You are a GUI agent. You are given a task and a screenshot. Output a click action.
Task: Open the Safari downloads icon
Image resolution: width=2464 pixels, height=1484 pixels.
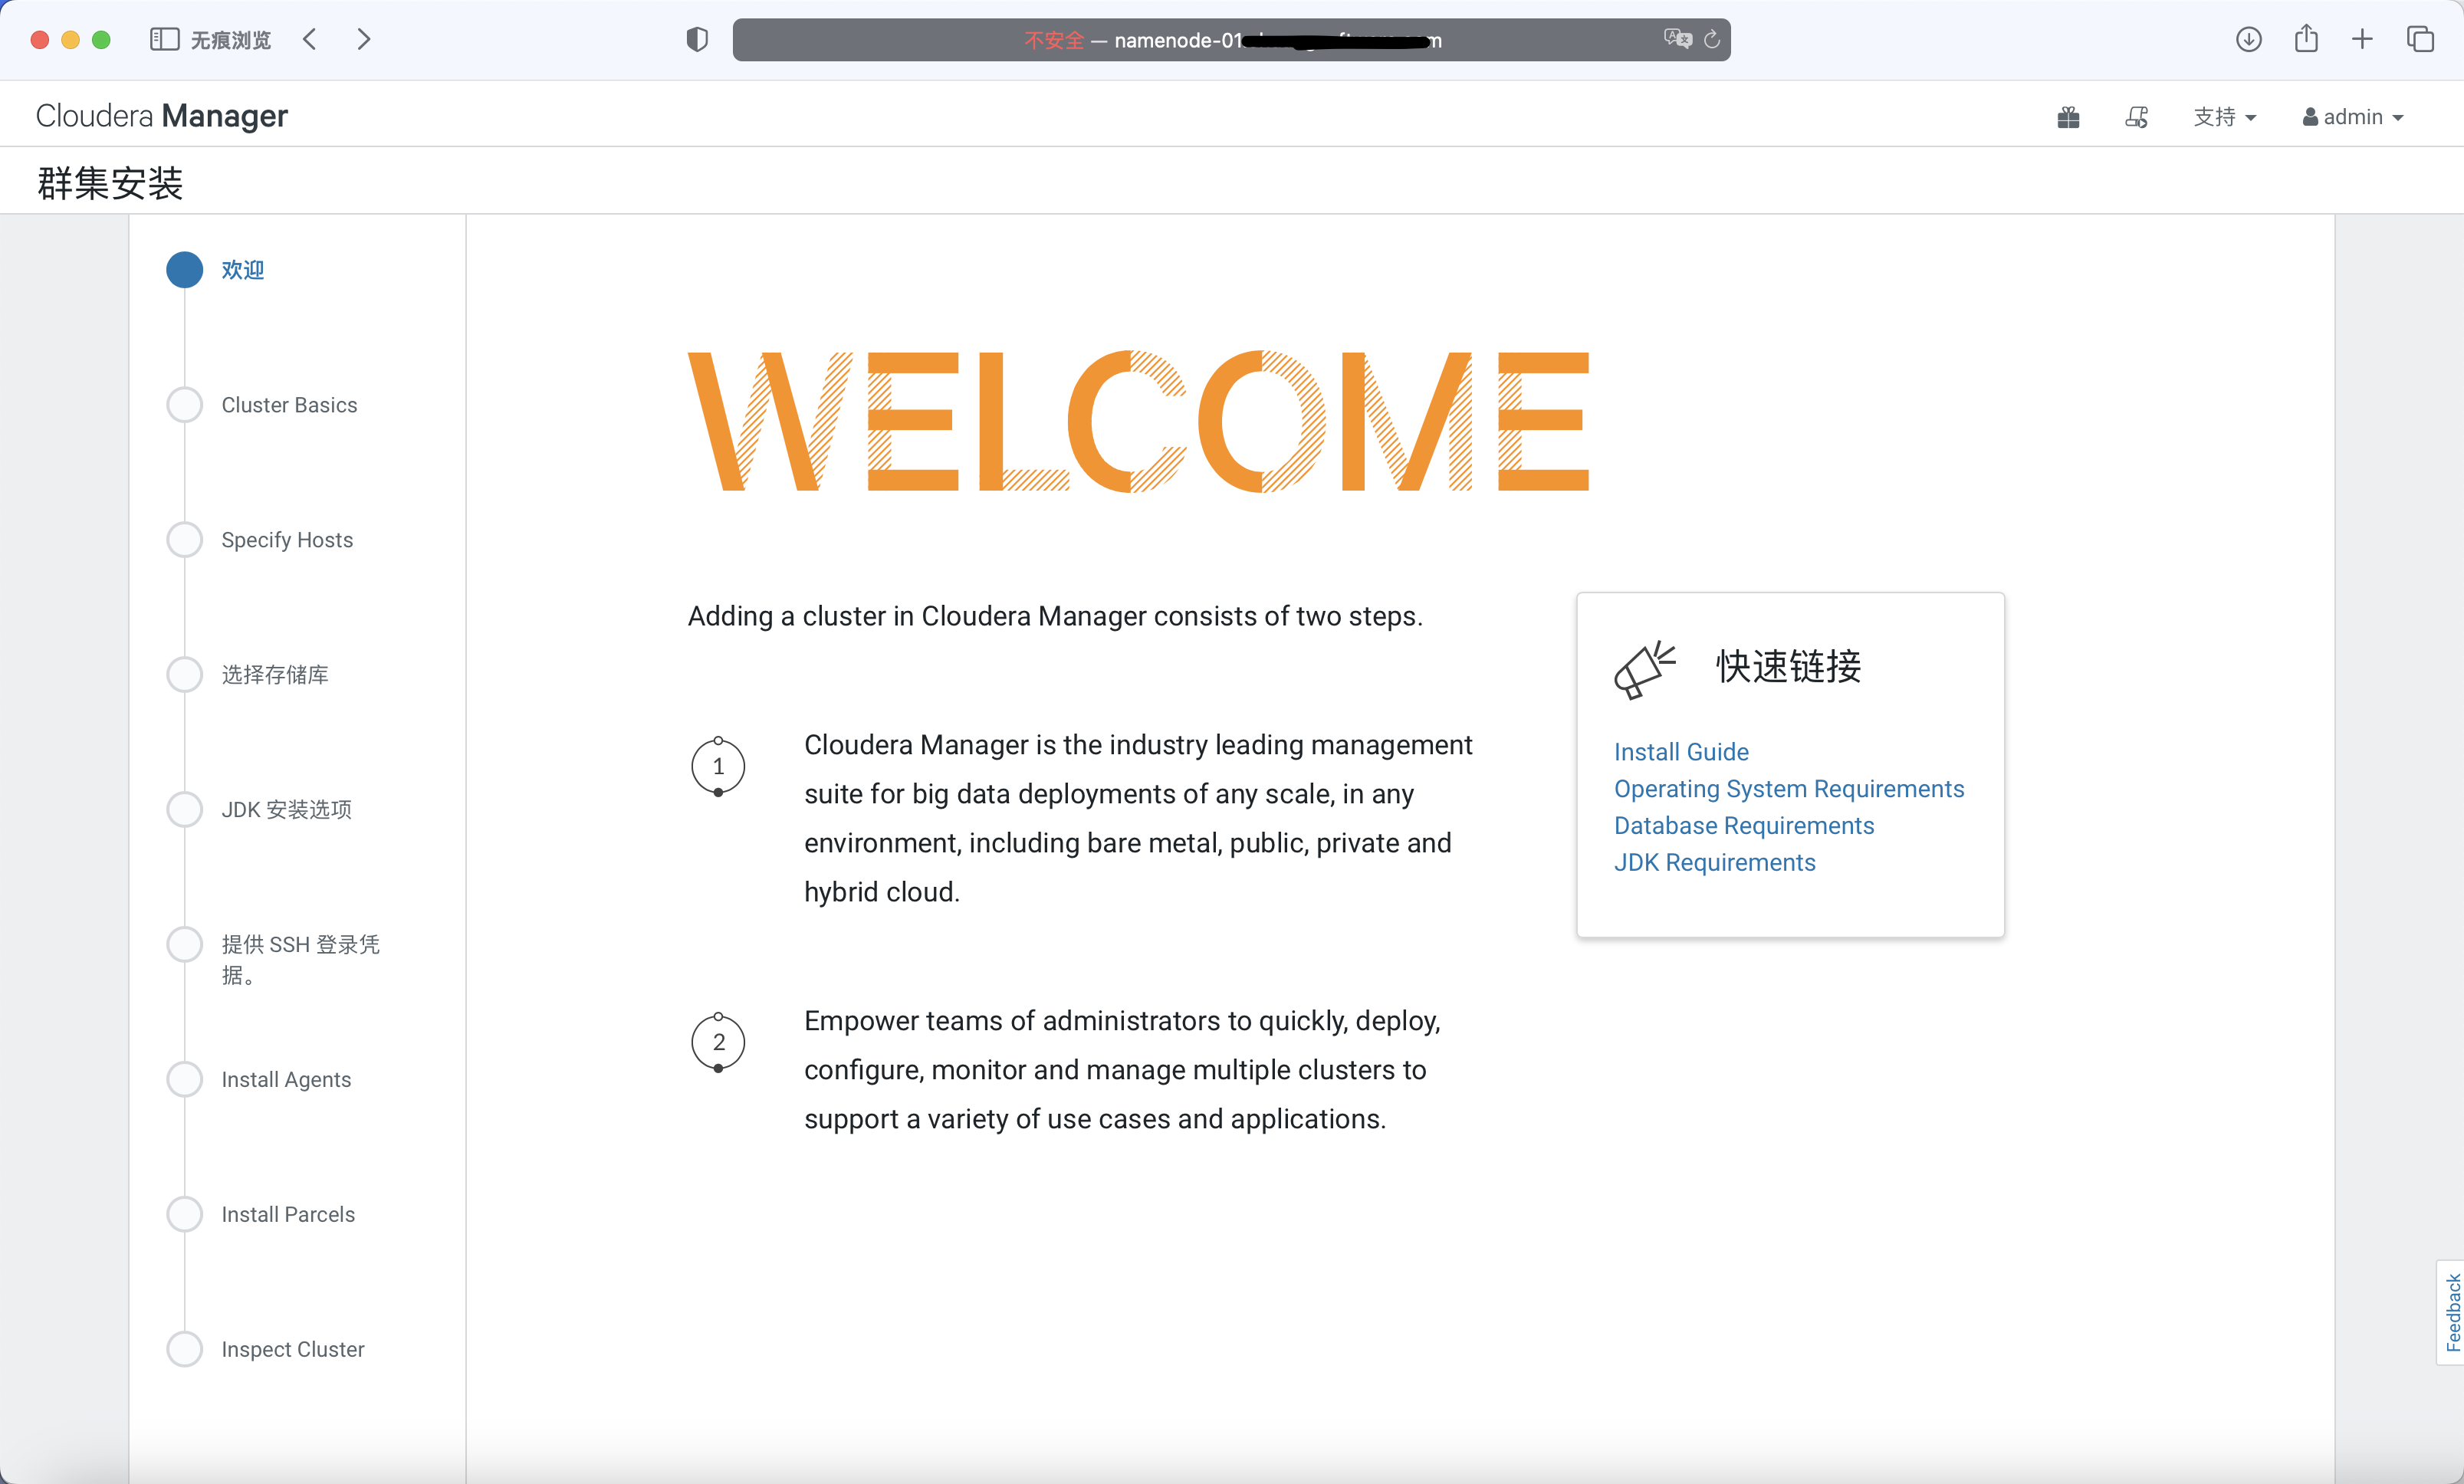[2248, 40]
